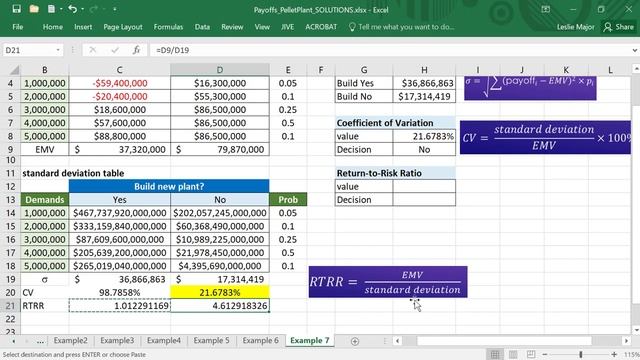Click the Redo arrow icon
This screenshot has height=360, width=640.
pos(93,9)
